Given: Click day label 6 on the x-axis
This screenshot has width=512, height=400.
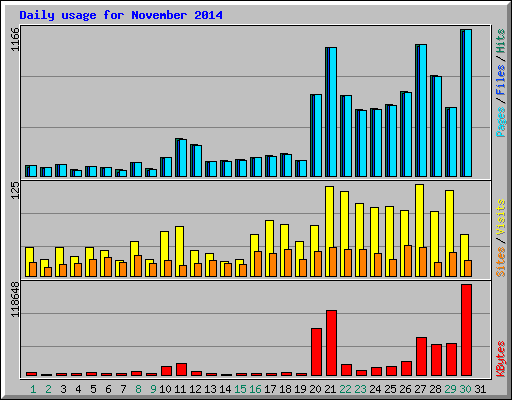Looking at the screenshot, I should (108, 389).
